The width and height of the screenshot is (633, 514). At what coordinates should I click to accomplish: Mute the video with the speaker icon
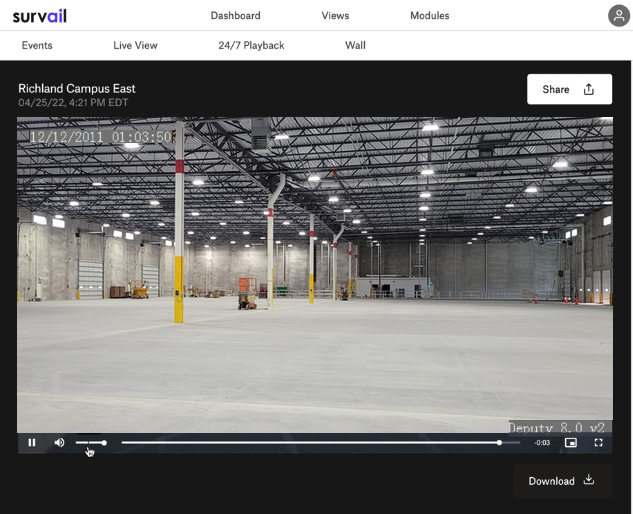pos(59,443)
